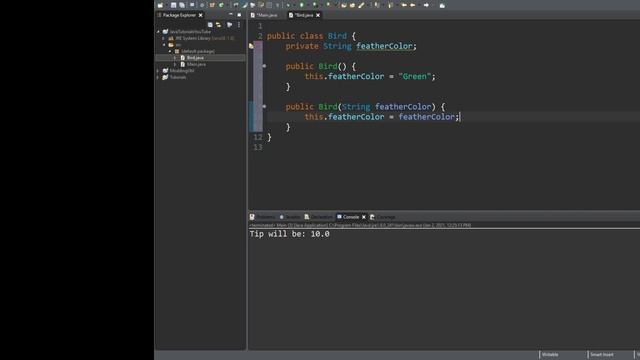Select the Package Explorer tab
The image size is (640, 360).
179,15
